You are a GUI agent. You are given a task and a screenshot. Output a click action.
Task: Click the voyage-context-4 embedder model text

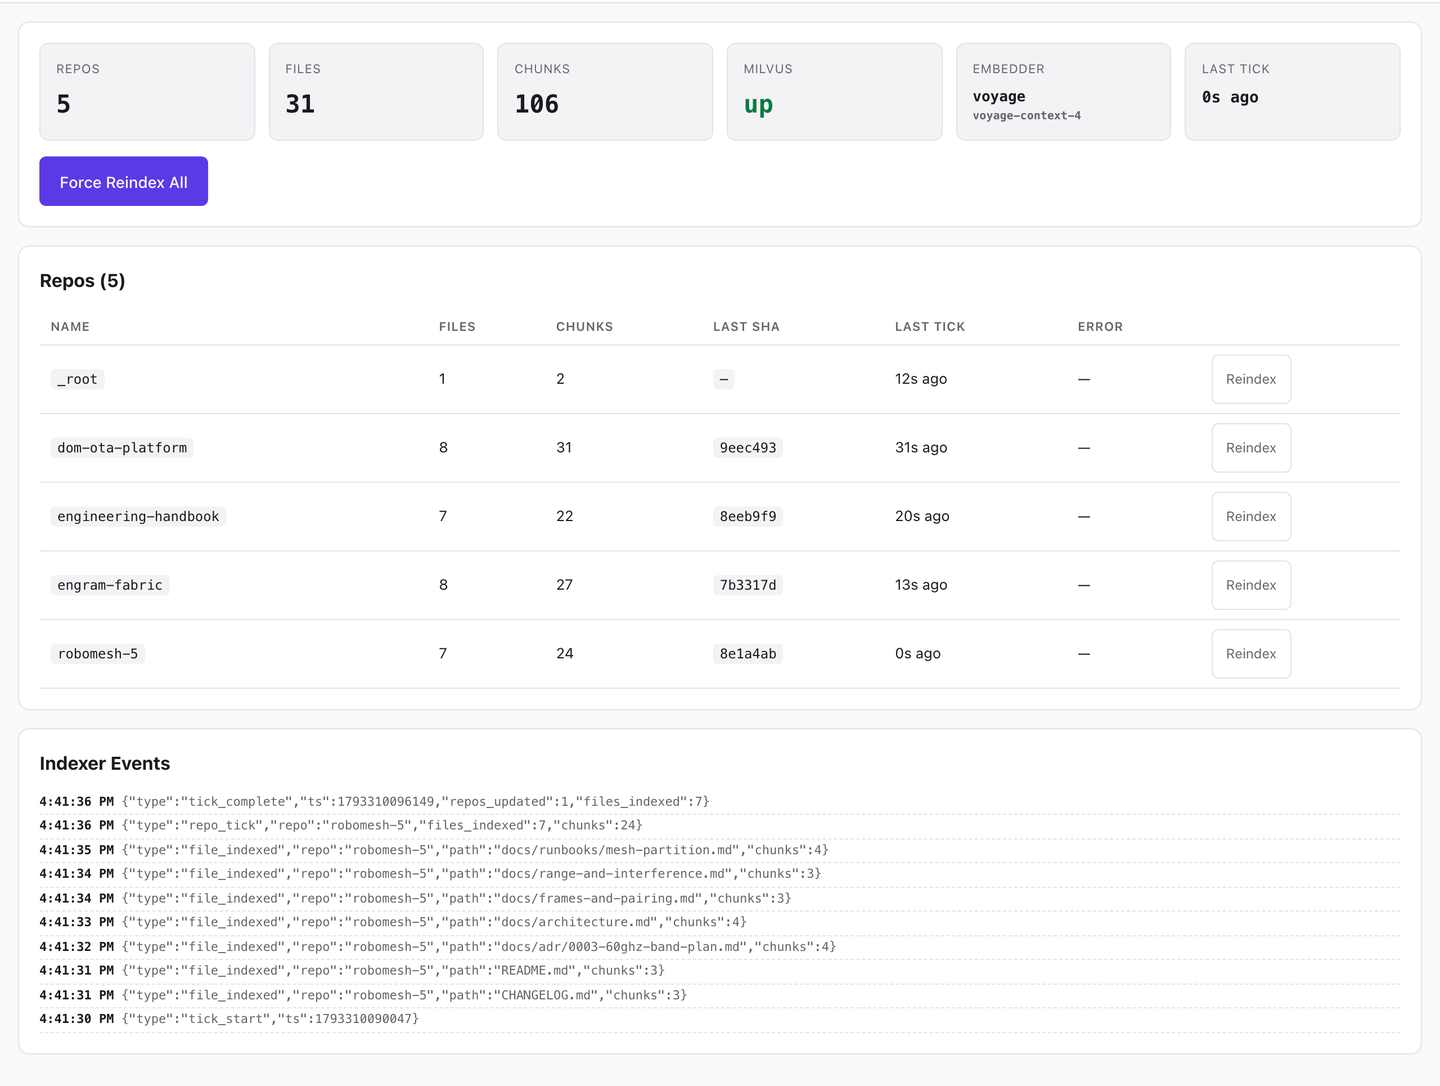click(x=1027, y=116)
